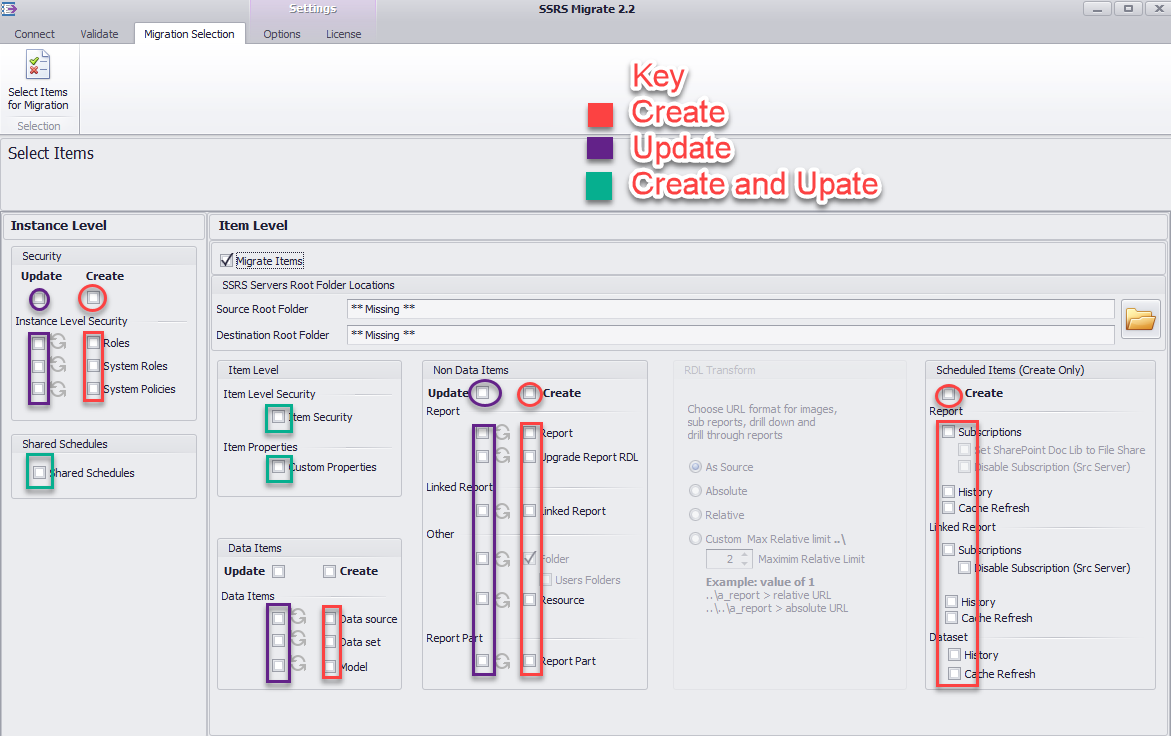Click the Select Items for Migration icon
Image resolution: width=1171 pixels, height=736 pixels.
click(37, 64)
